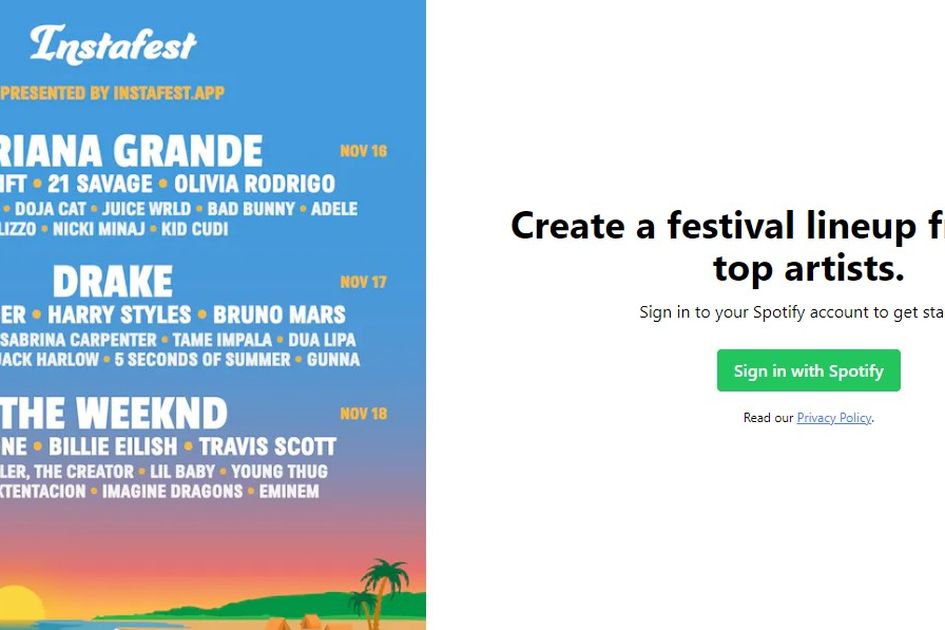Click the Presented by Instafest.app text
The image size is (945, 630).
(112, 93)
